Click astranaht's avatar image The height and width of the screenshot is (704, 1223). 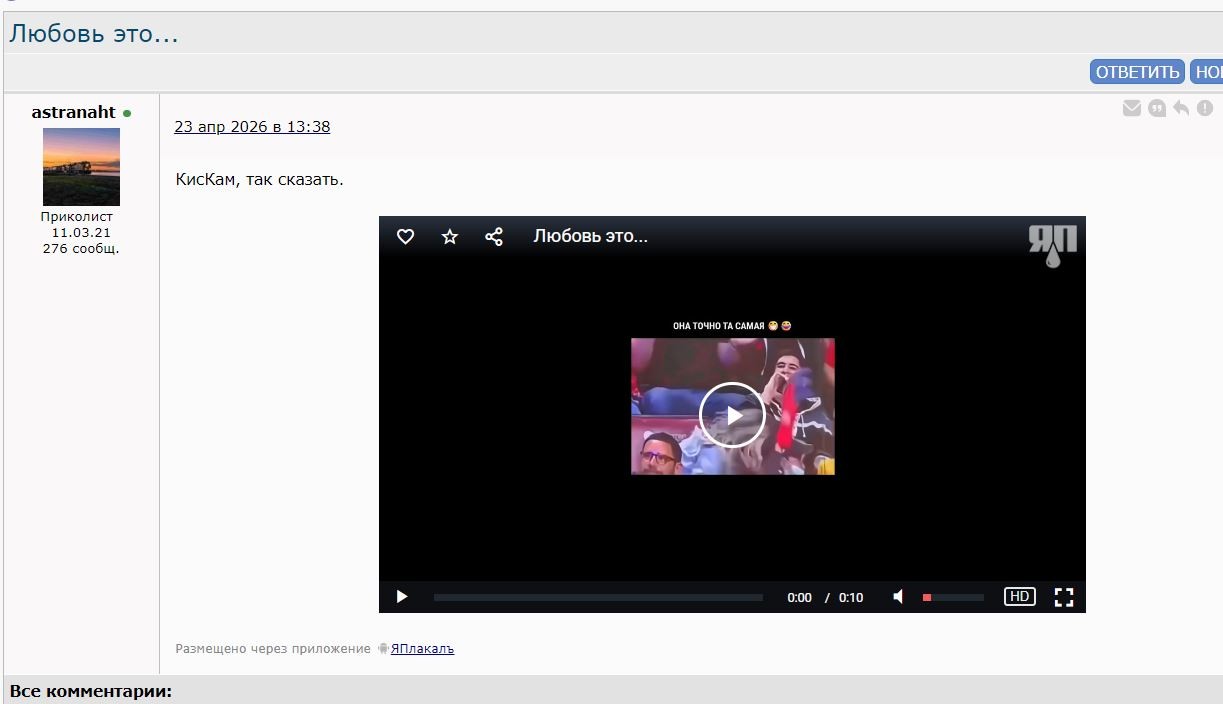click(x=81, y=167)
